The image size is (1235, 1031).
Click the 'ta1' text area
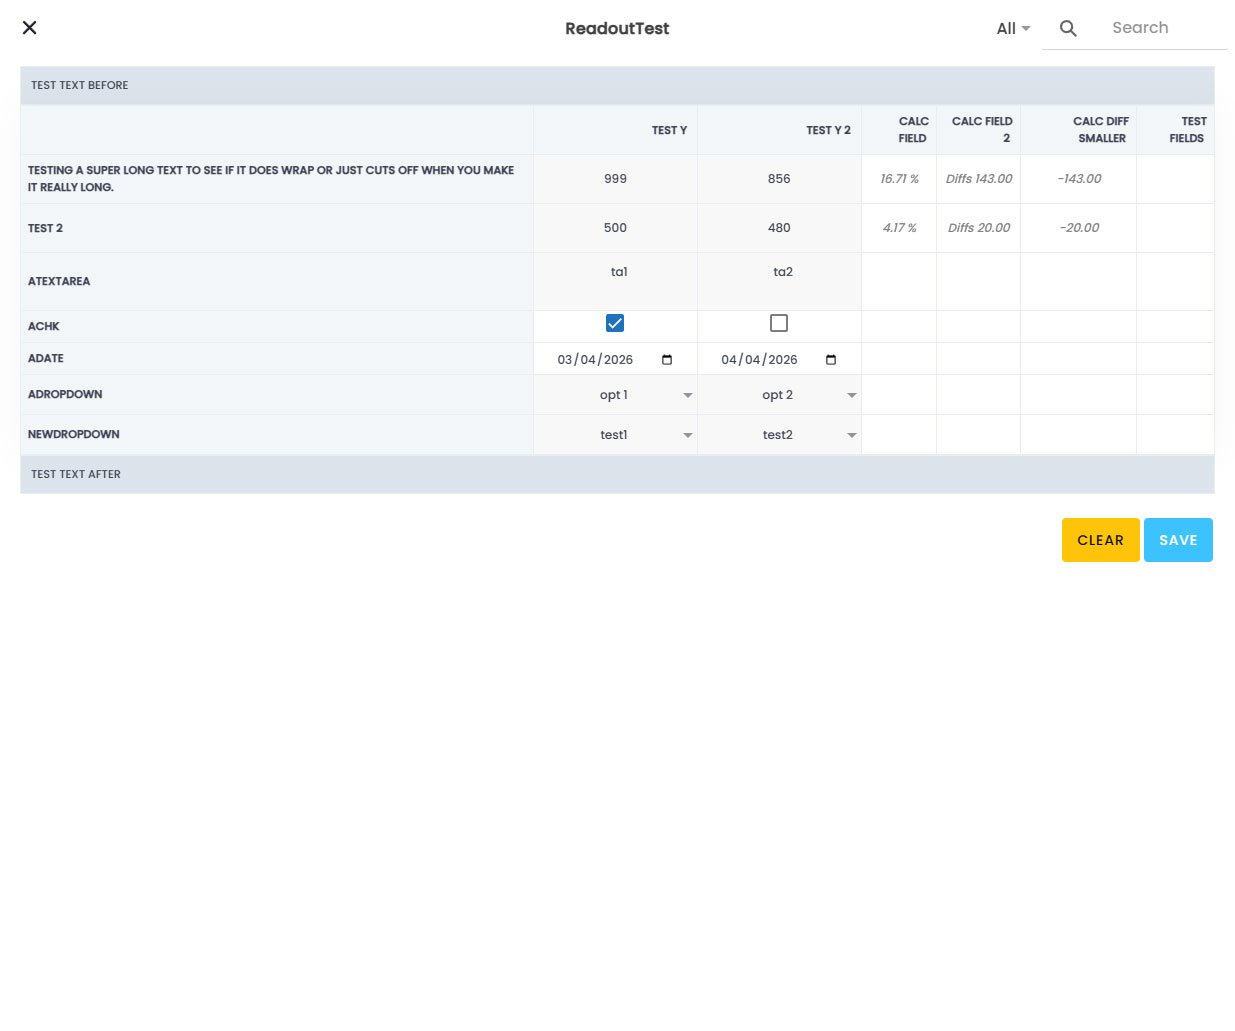point(616,281)
